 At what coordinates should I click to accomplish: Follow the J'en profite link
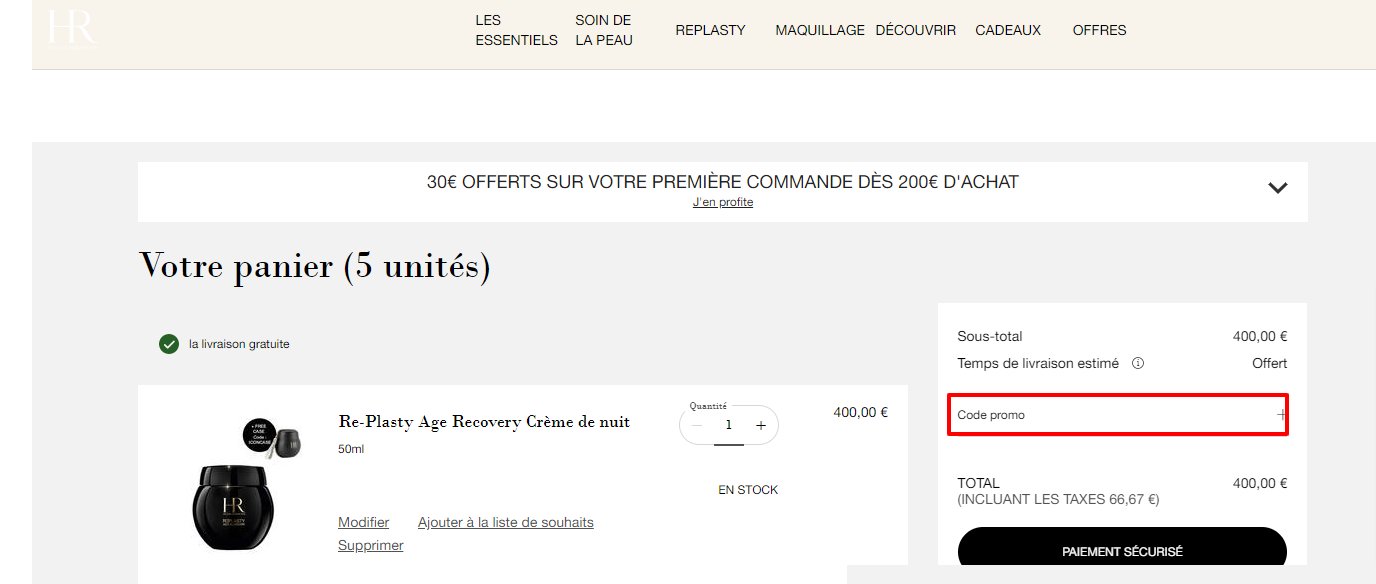[723, 202]
